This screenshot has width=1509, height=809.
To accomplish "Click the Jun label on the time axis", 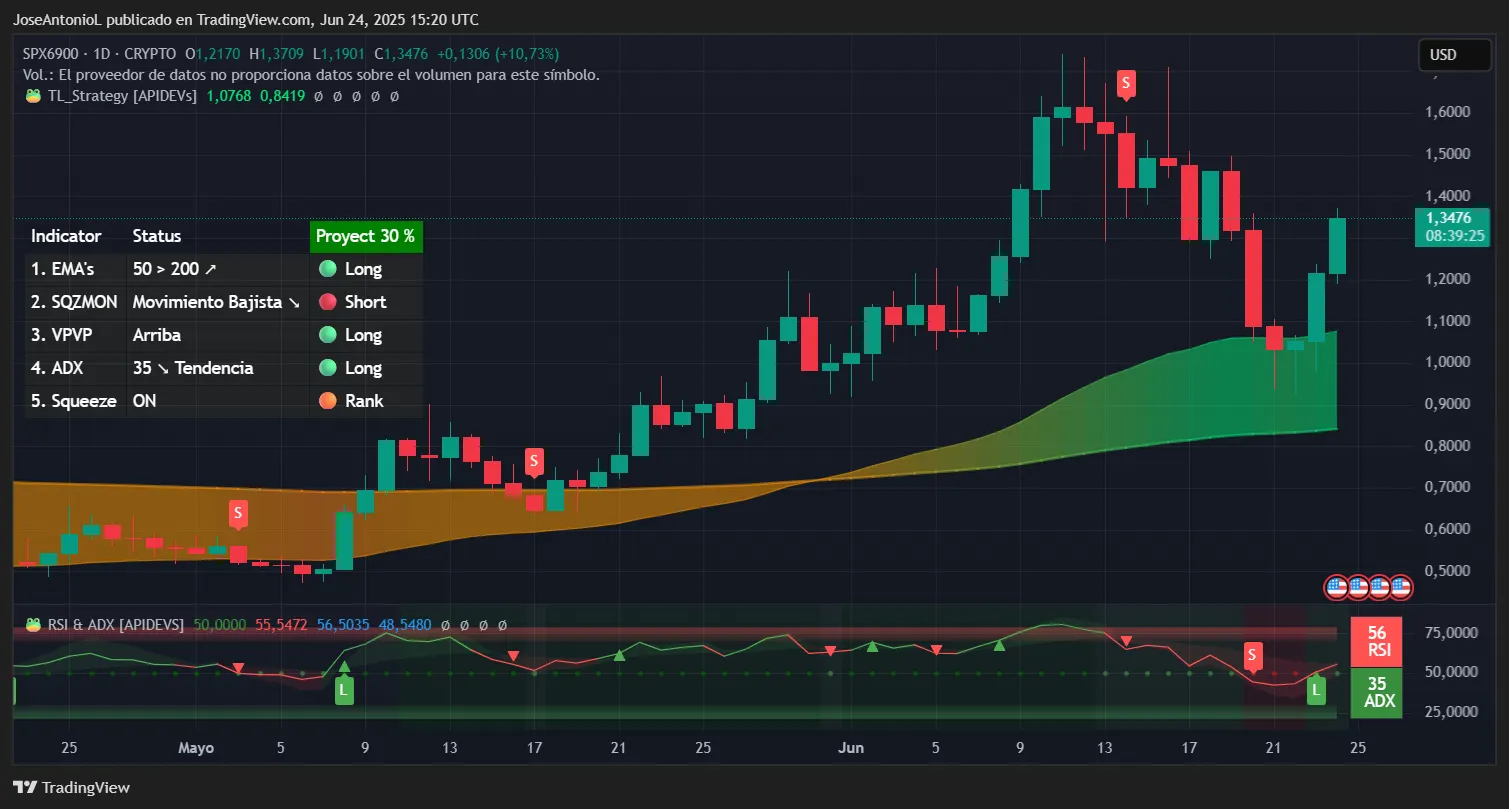I will click(852, 748).
